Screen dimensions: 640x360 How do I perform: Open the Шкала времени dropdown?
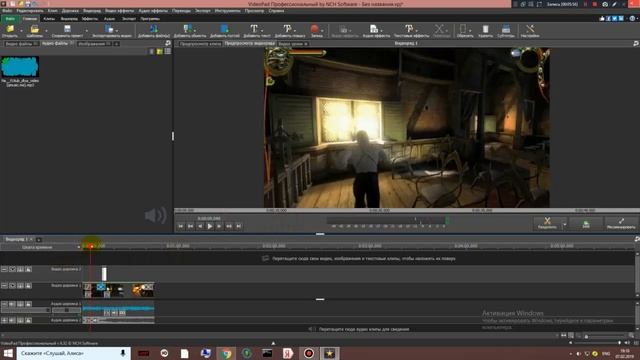click(78, 247)
